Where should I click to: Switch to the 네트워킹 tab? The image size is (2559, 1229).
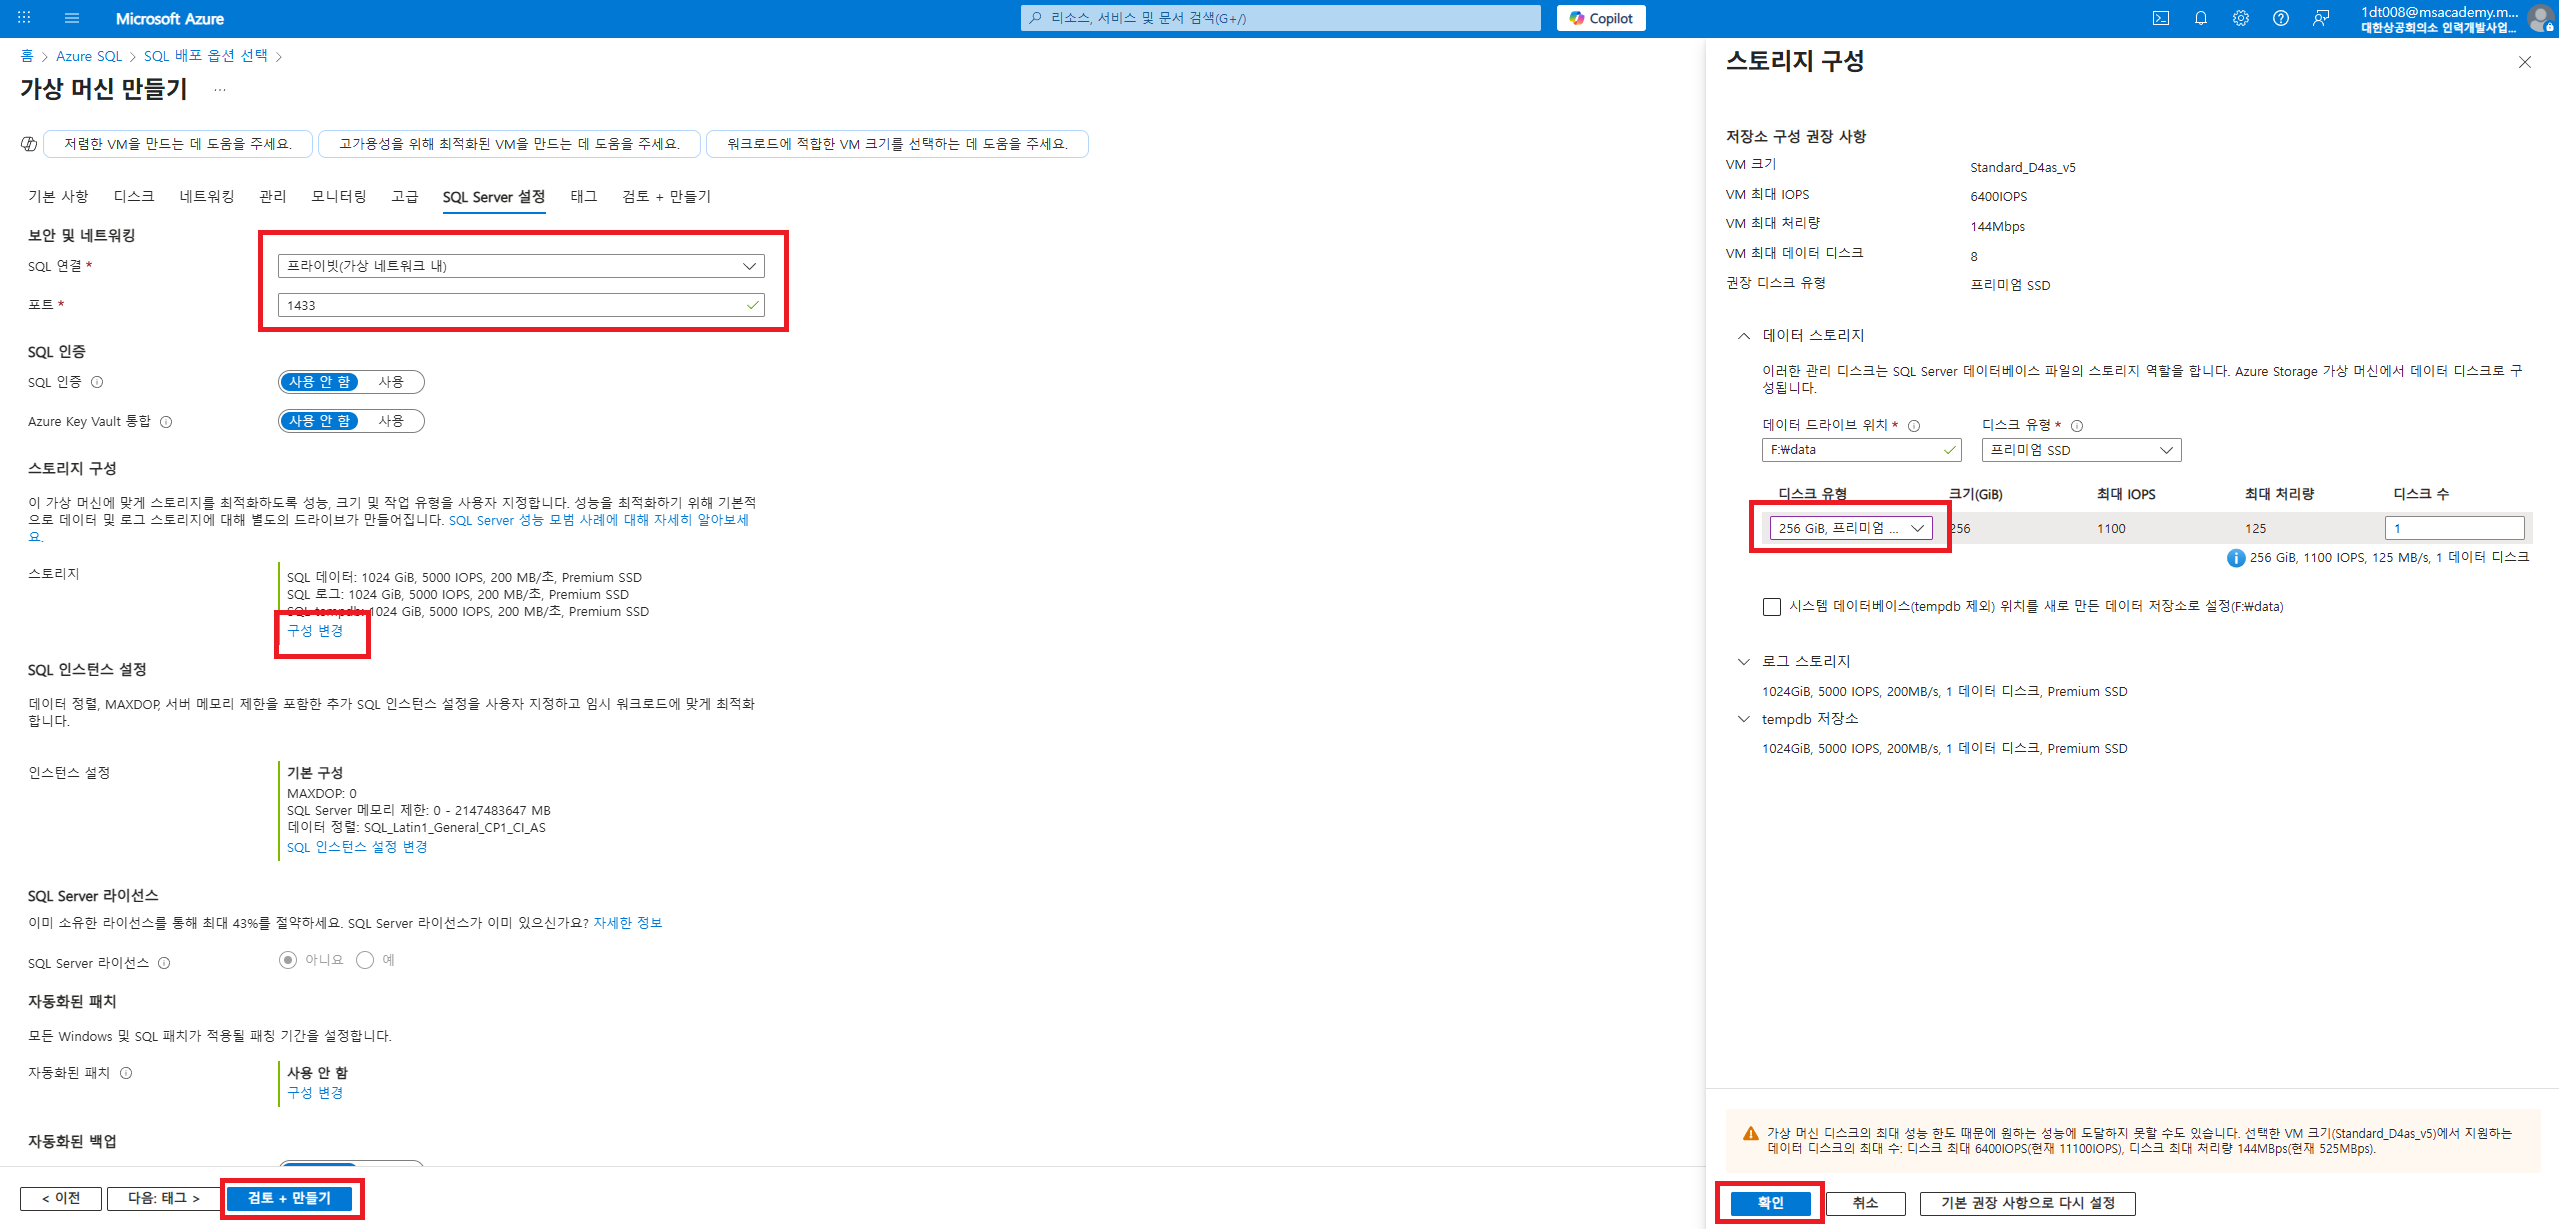tap(207, 197)
